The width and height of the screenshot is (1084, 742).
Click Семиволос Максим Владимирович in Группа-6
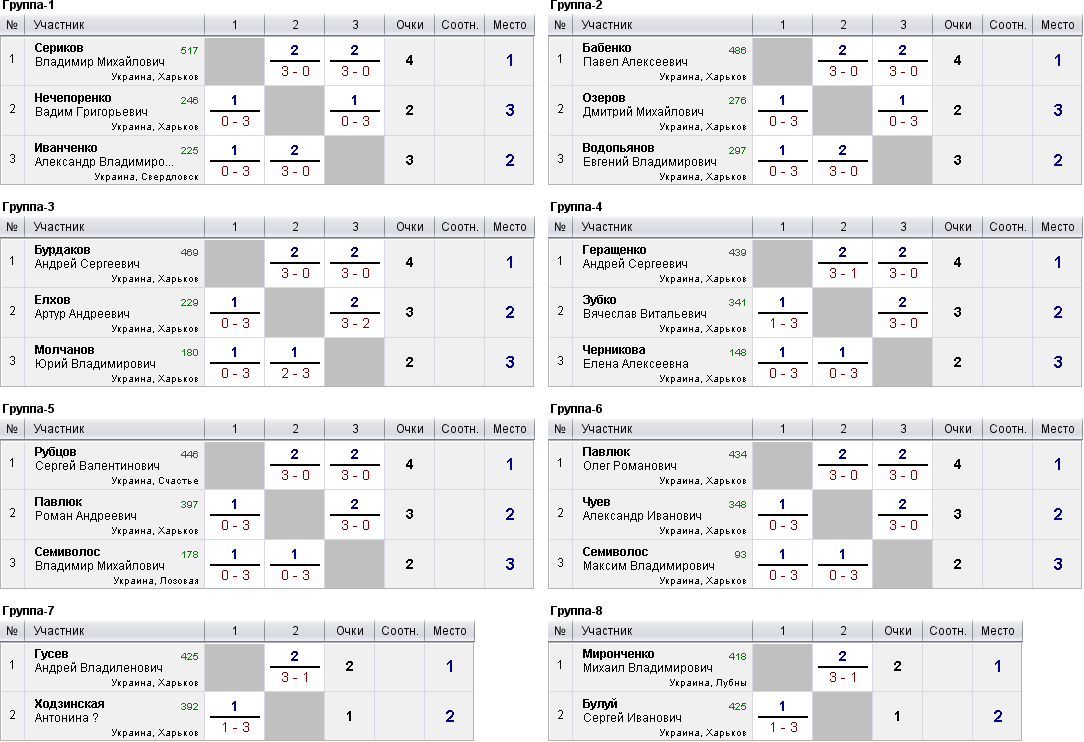648,559
